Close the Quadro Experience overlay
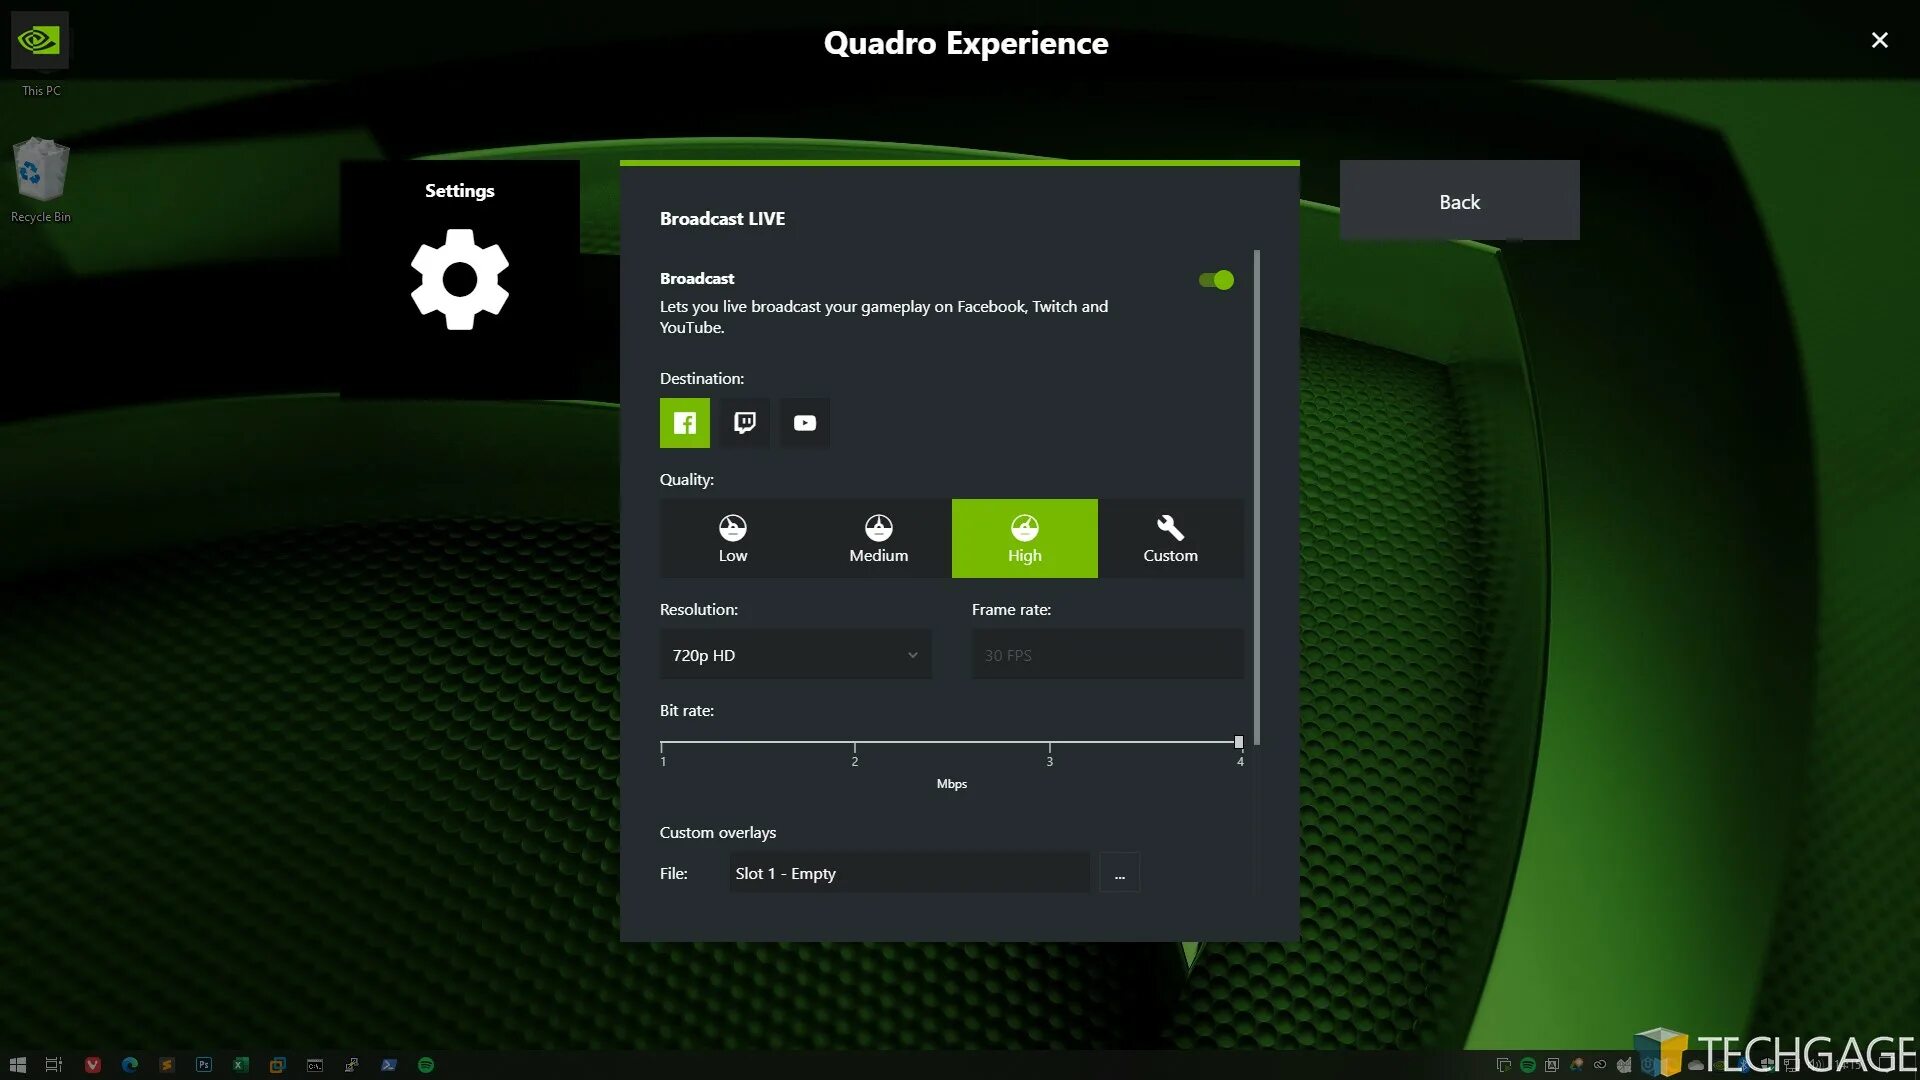 [x=1879, y=40]
